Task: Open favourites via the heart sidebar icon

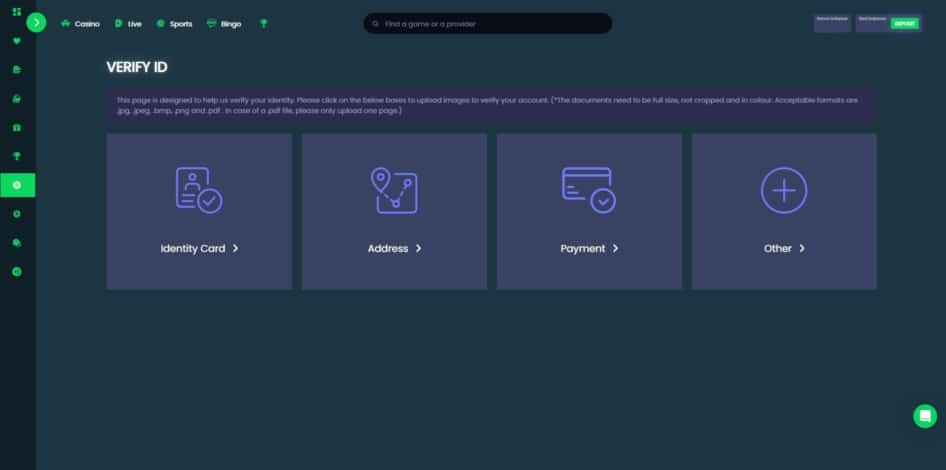Action: [17, 41]
